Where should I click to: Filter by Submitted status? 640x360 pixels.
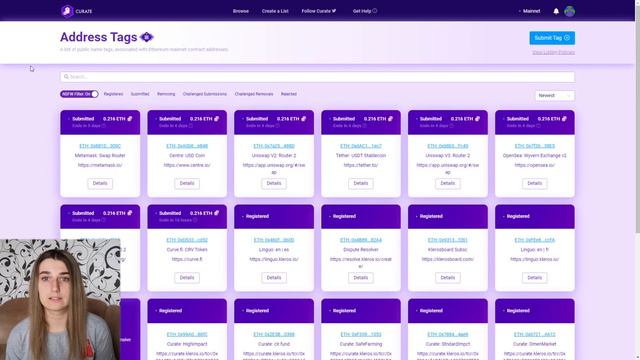pos(140,94)
